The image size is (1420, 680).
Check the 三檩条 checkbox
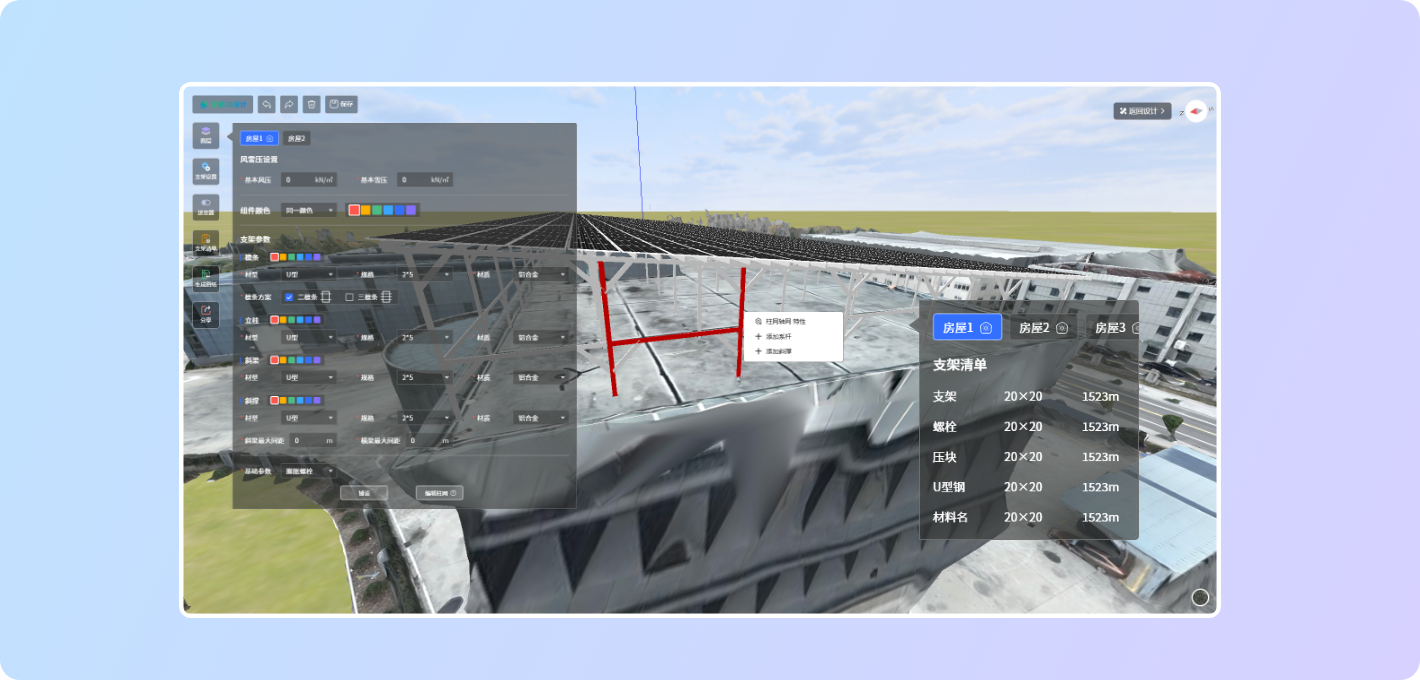point(349,297)
